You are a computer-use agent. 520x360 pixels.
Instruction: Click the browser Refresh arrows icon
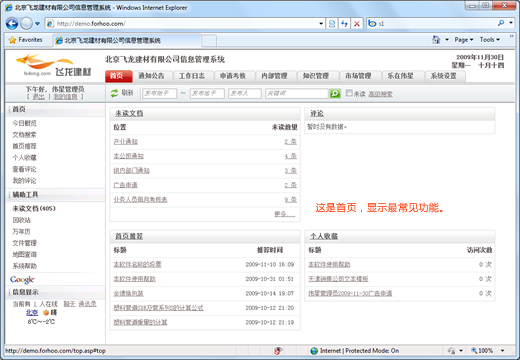coord(344,23)
